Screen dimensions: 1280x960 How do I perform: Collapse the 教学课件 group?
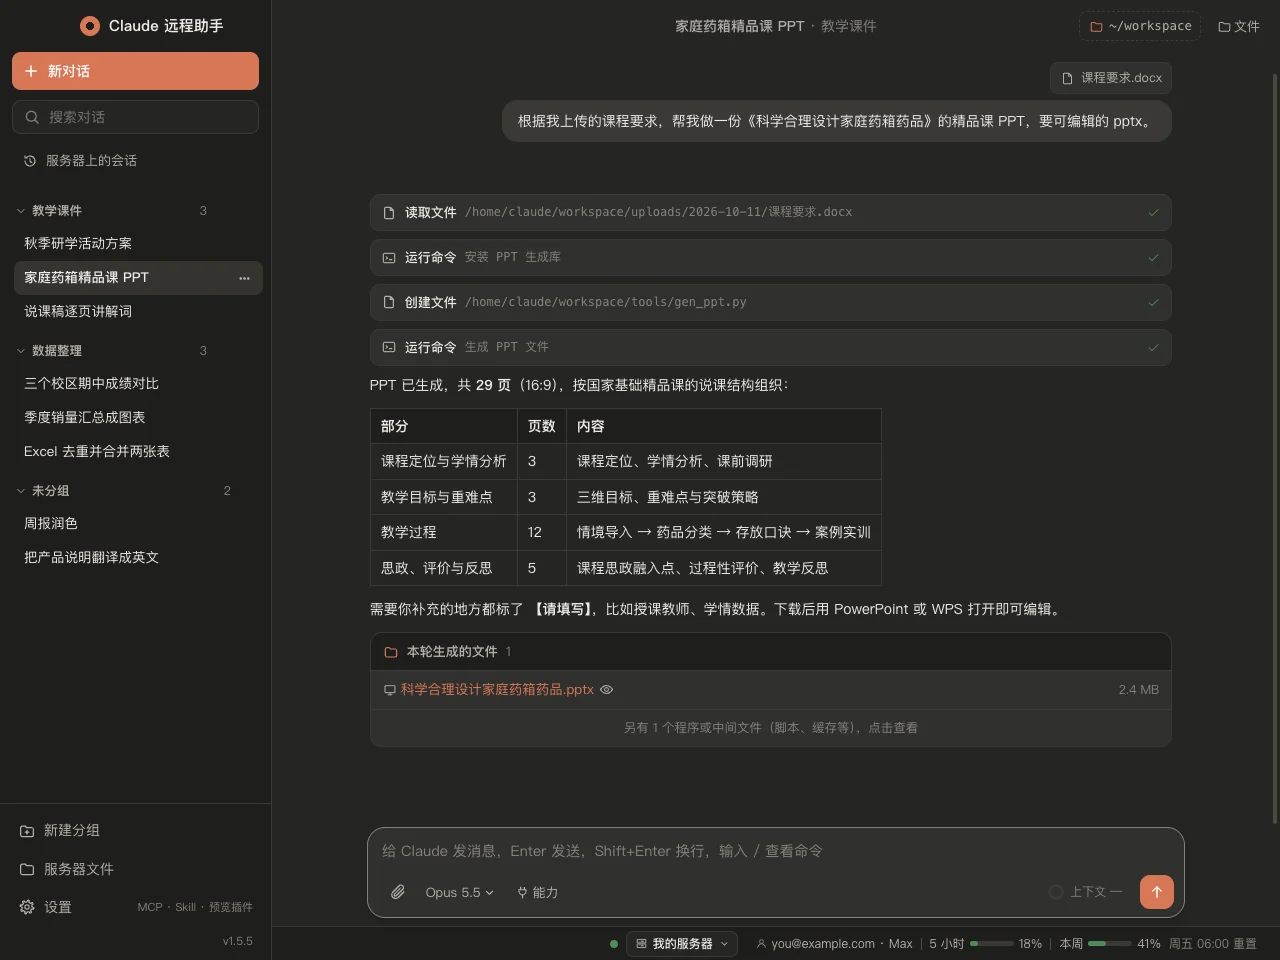point(21,211)
